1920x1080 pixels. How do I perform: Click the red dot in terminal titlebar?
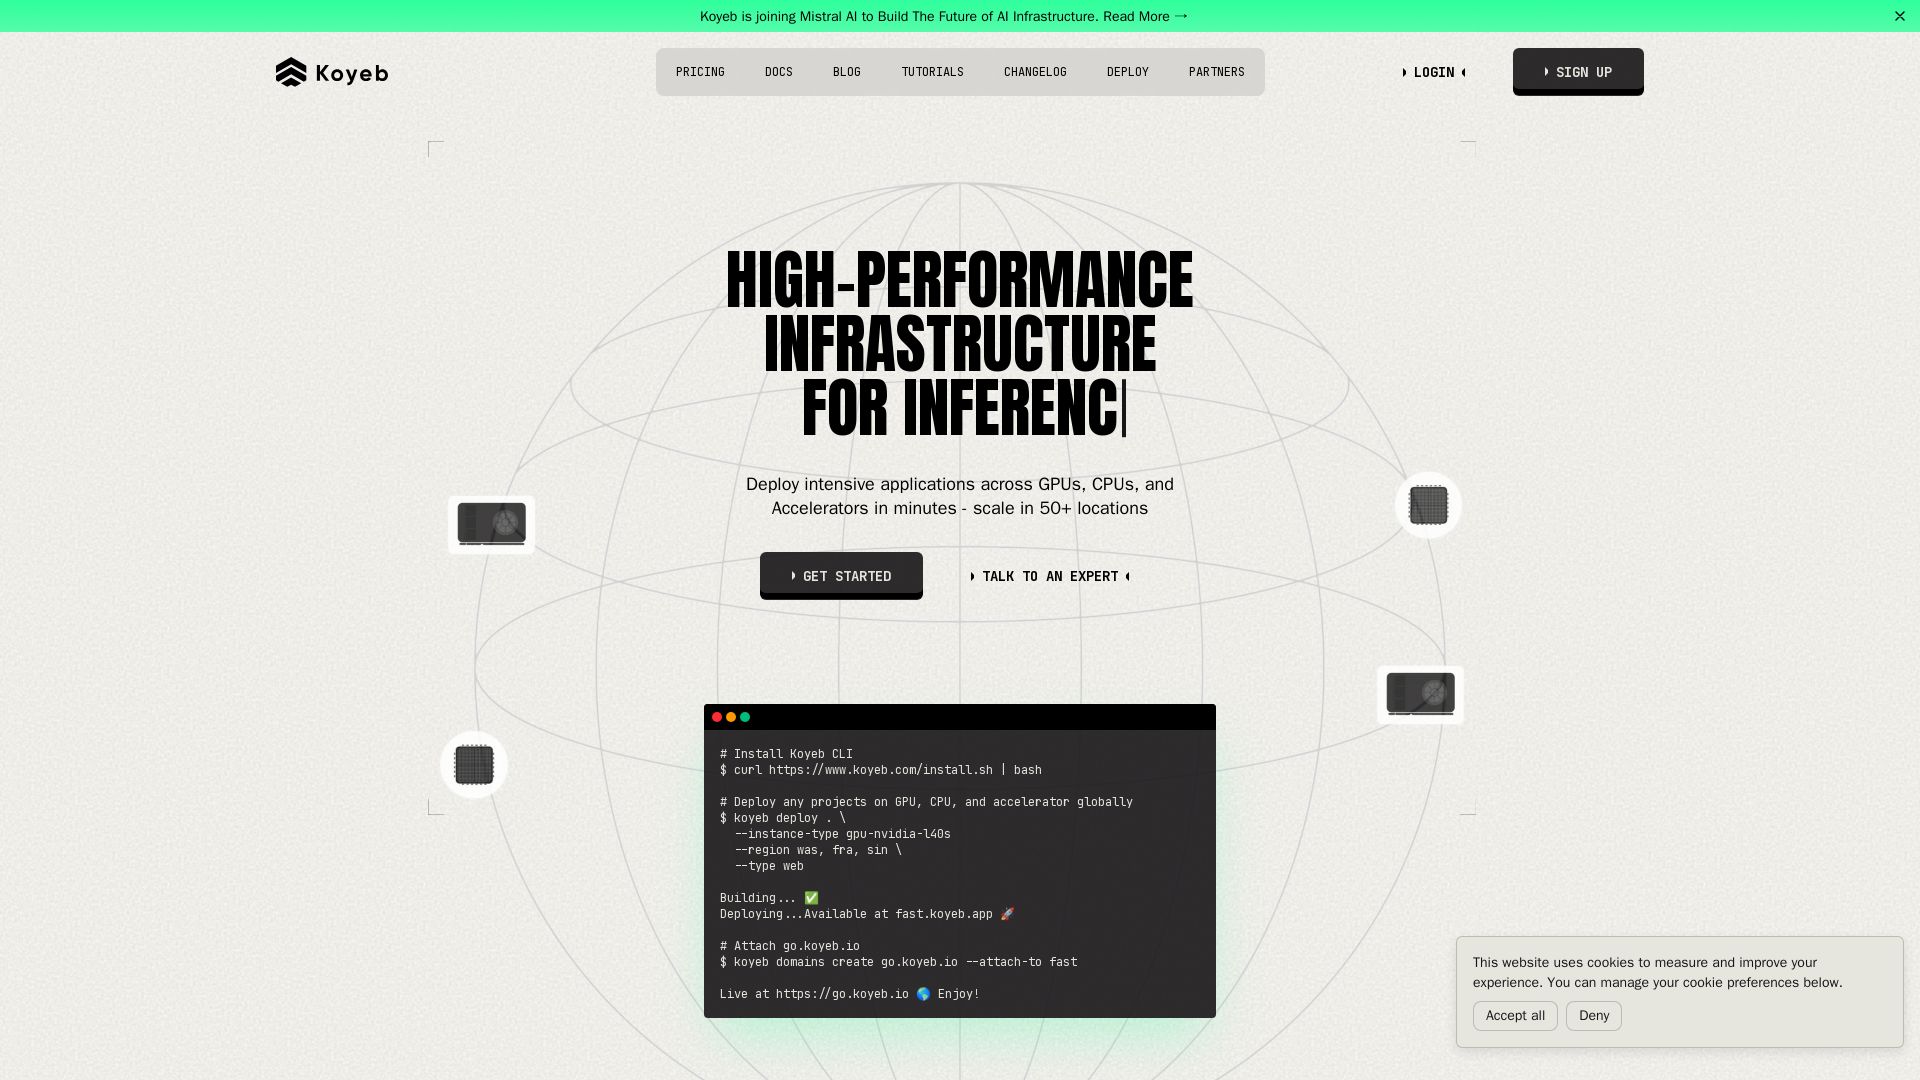(717, 717)
